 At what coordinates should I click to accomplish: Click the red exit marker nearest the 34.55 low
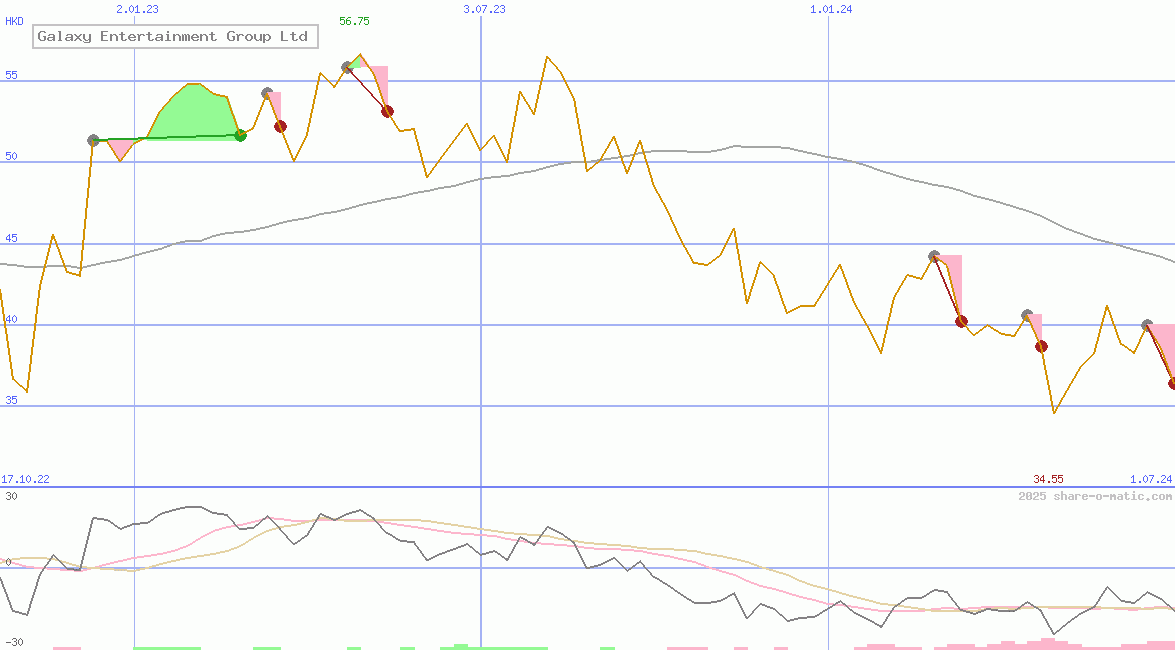pos(1041,346)
